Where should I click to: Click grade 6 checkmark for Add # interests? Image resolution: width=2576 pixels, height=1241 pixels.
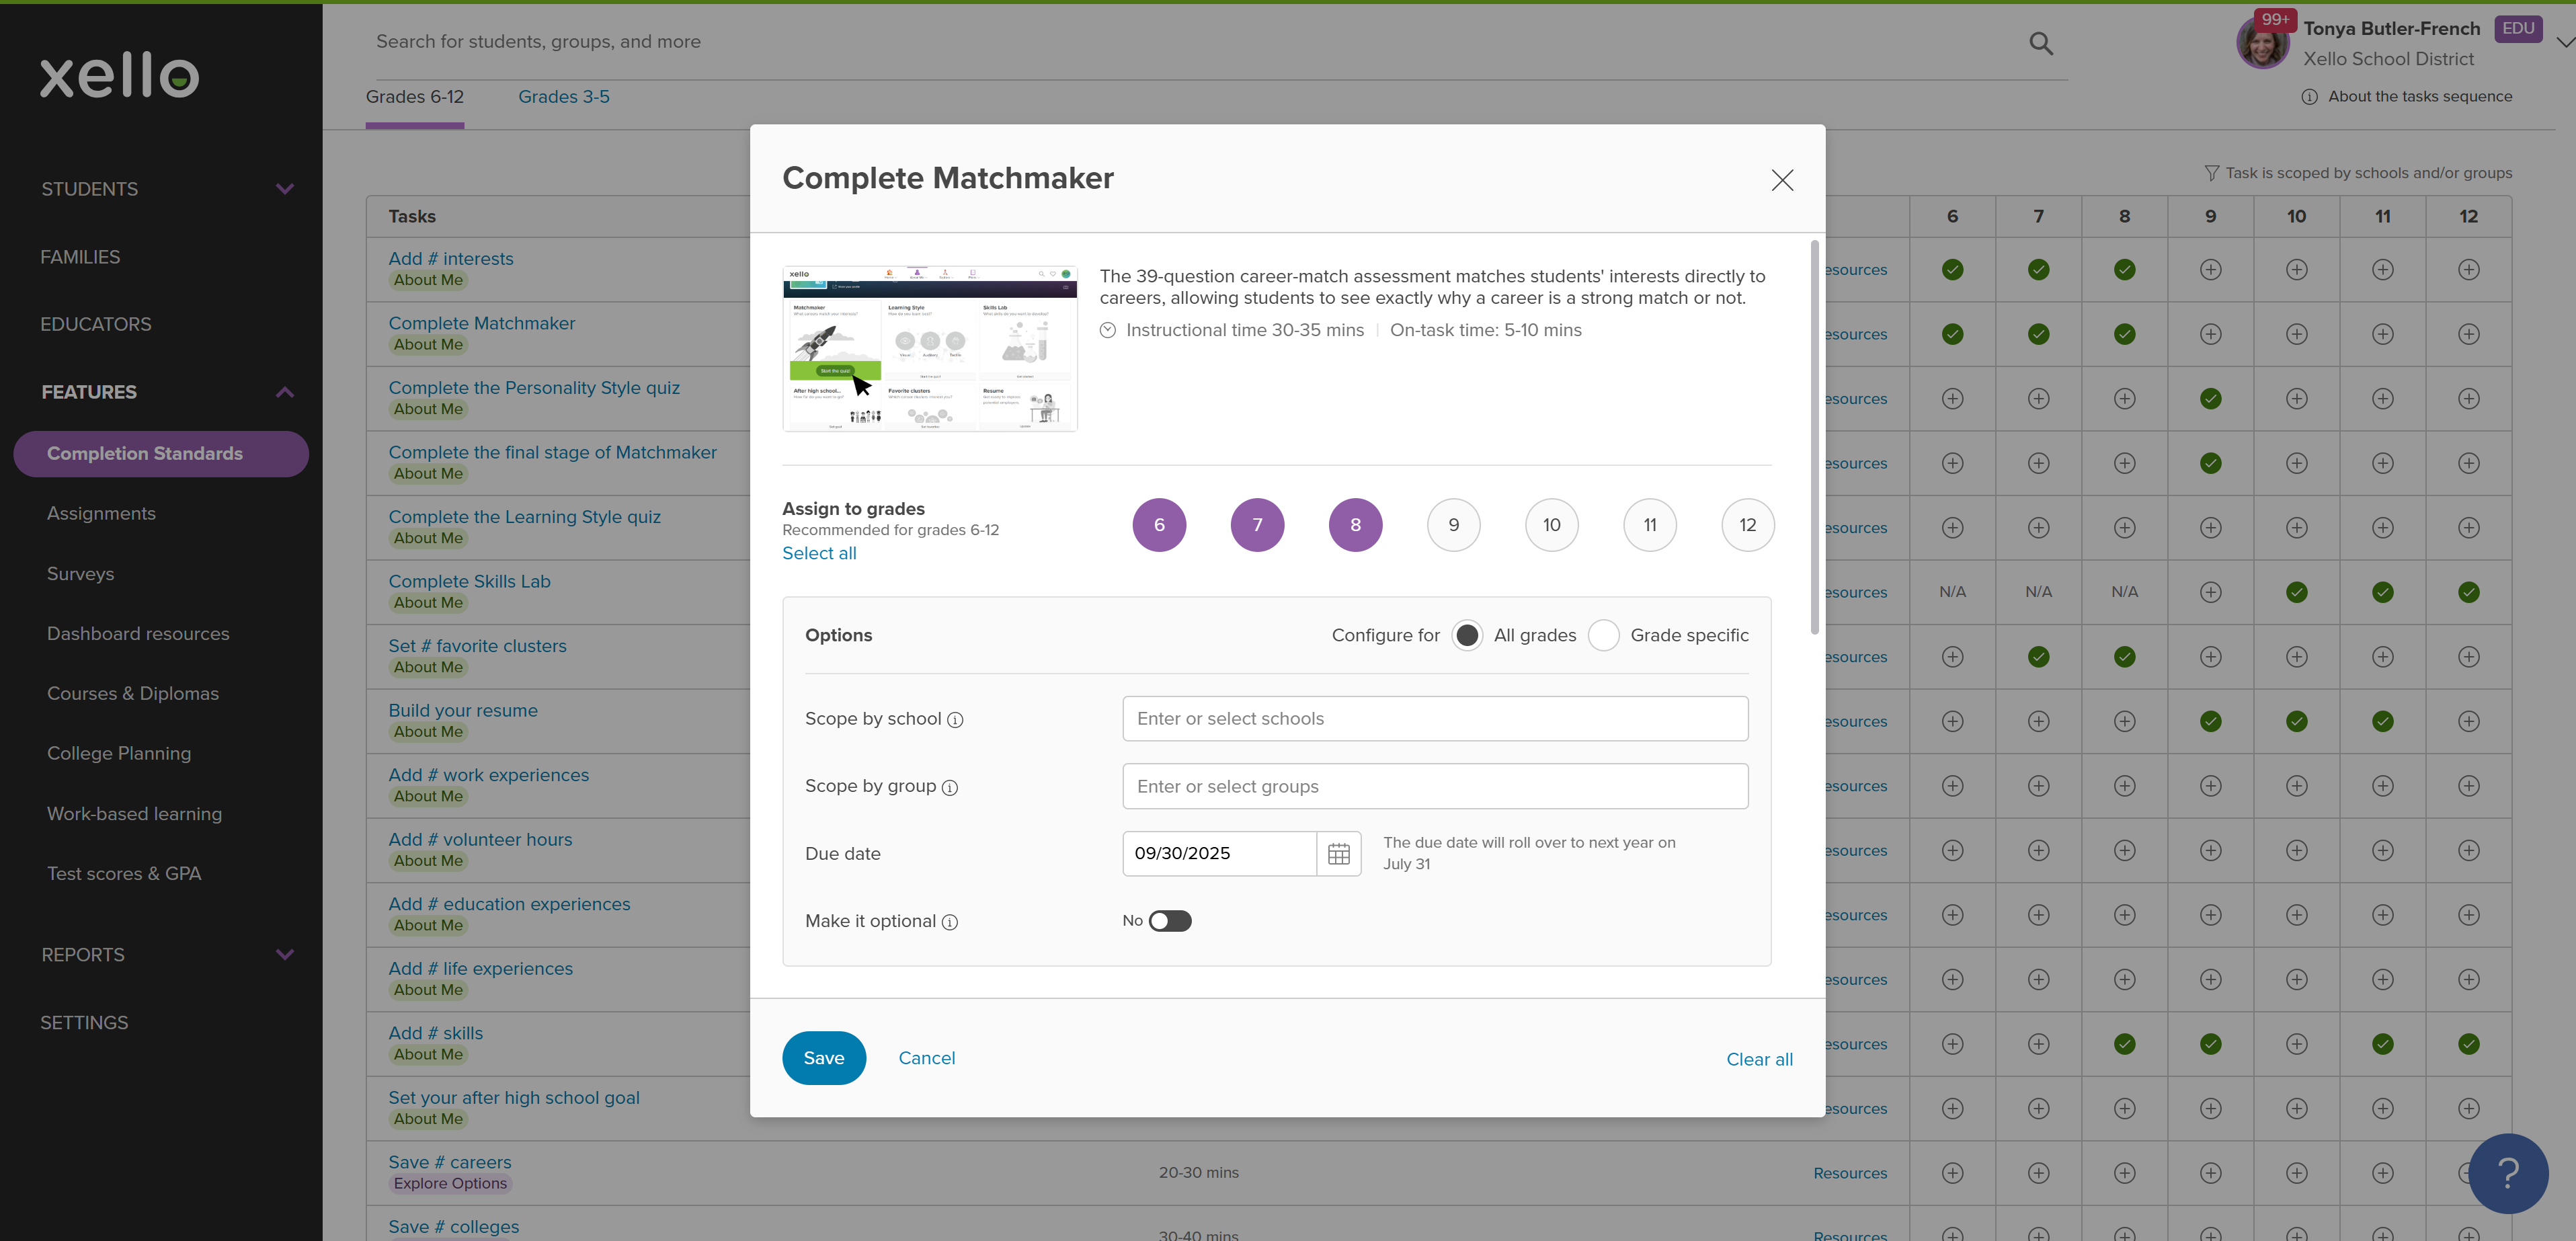click(1952, 270)
